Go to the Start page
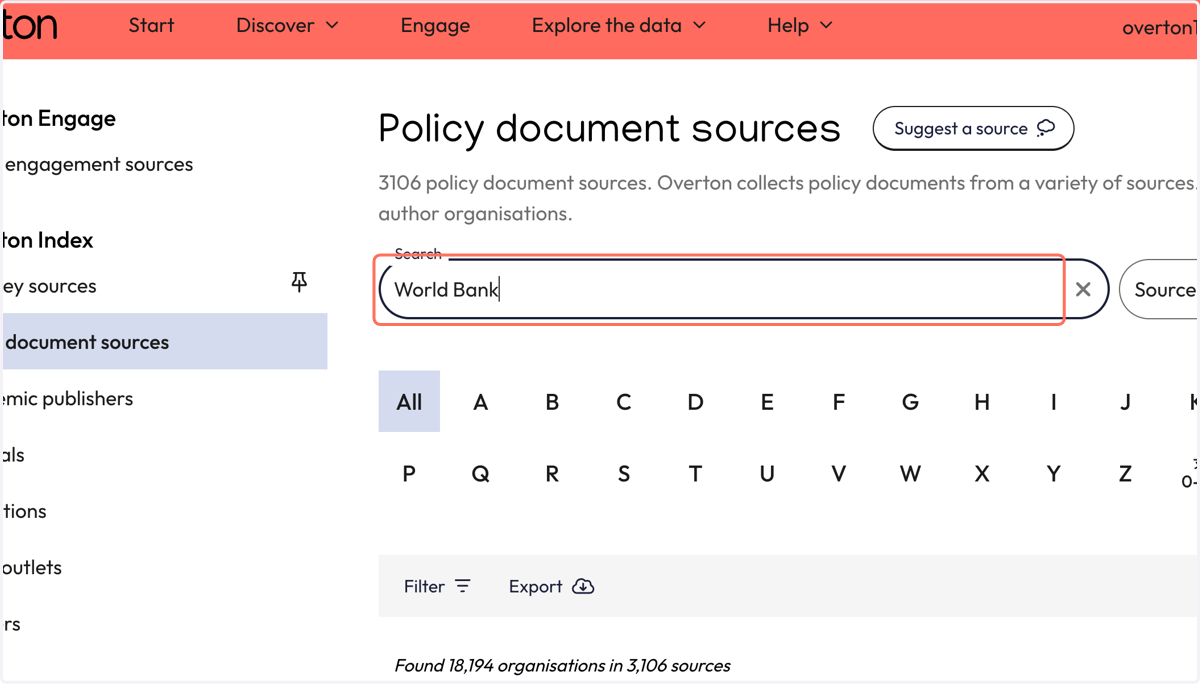 tap(151, 26)
